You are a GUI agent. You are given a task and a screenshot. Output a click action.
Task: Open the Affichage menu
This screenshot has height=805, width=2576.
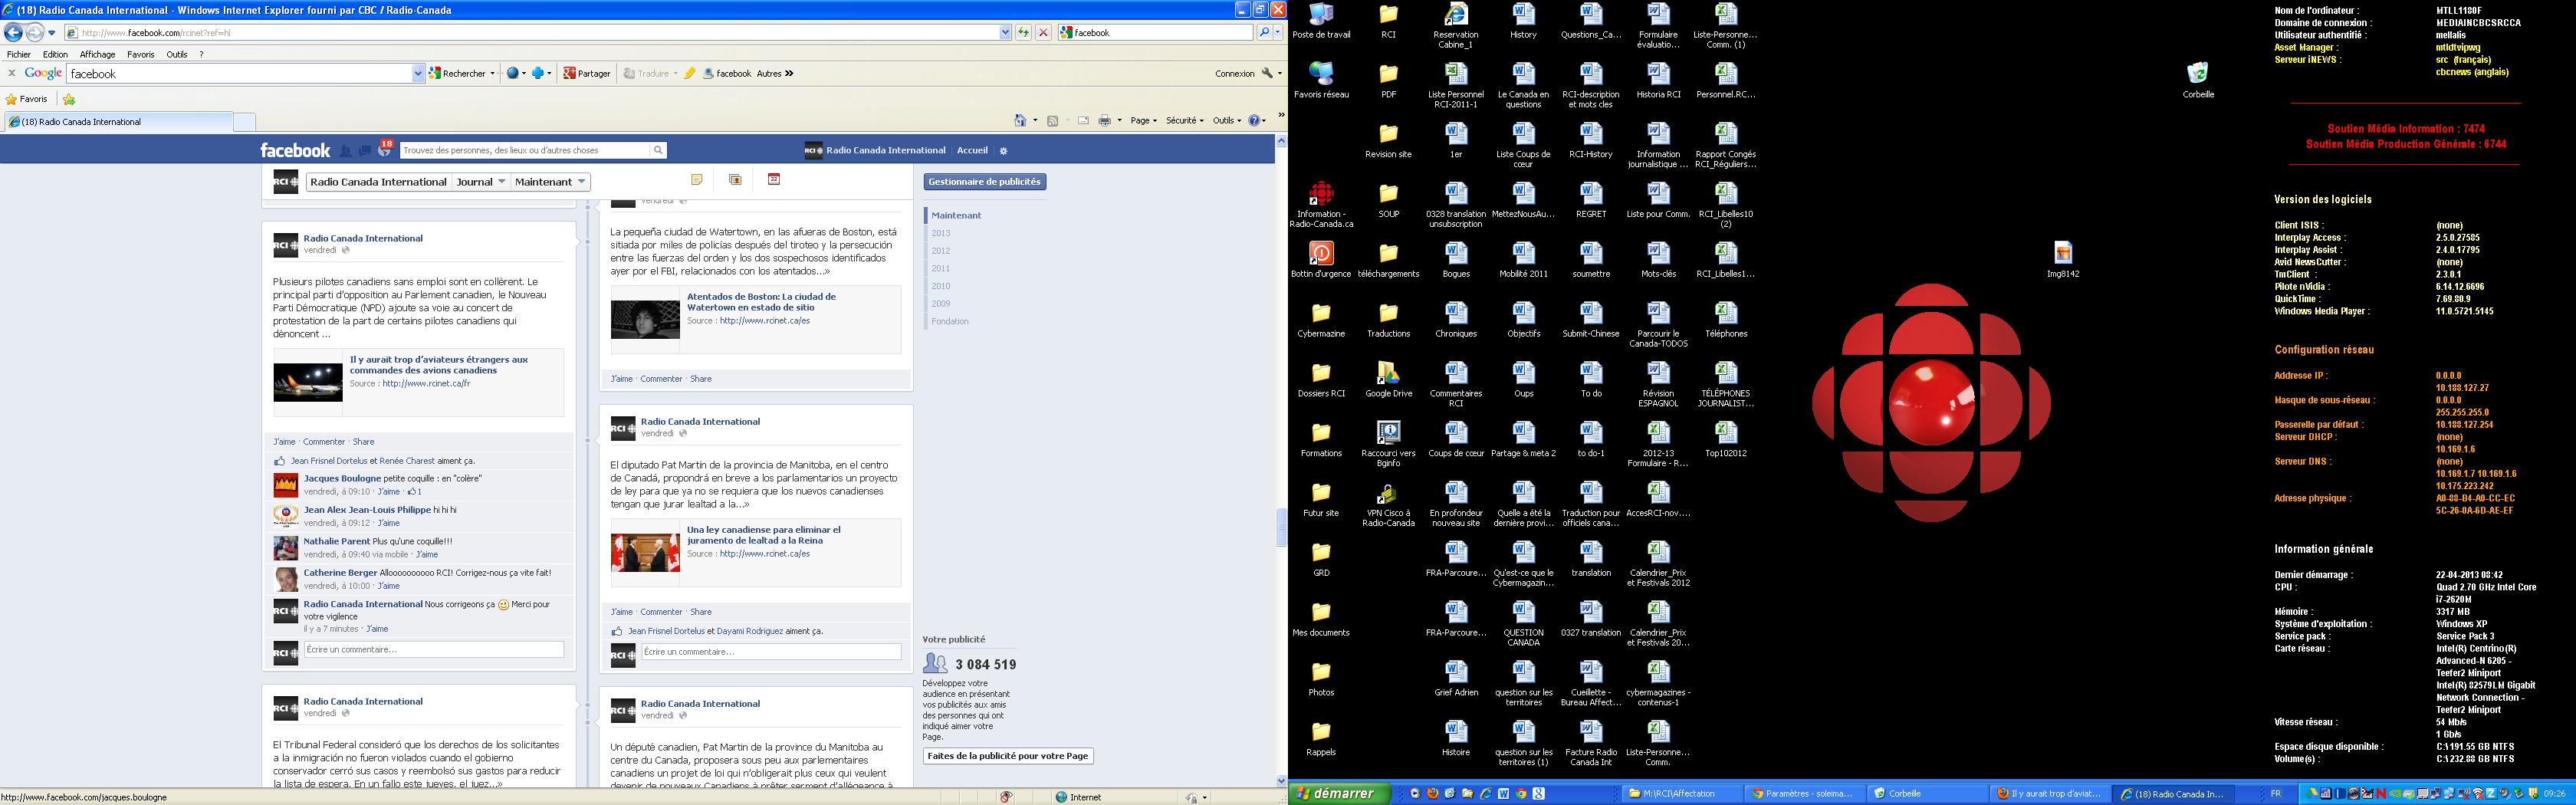tap(97, 55)
